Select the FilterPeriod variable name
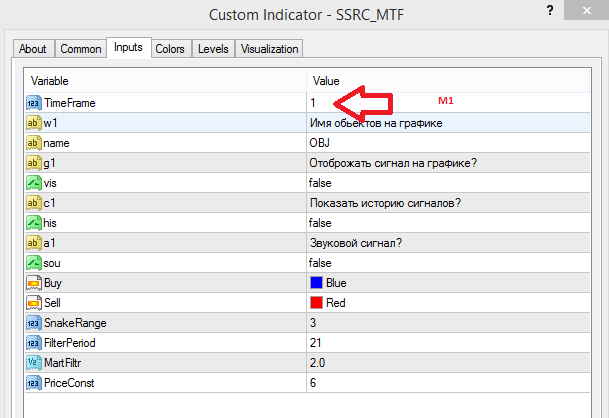Viewport: 609px width, 418px height. pos(70,343)
